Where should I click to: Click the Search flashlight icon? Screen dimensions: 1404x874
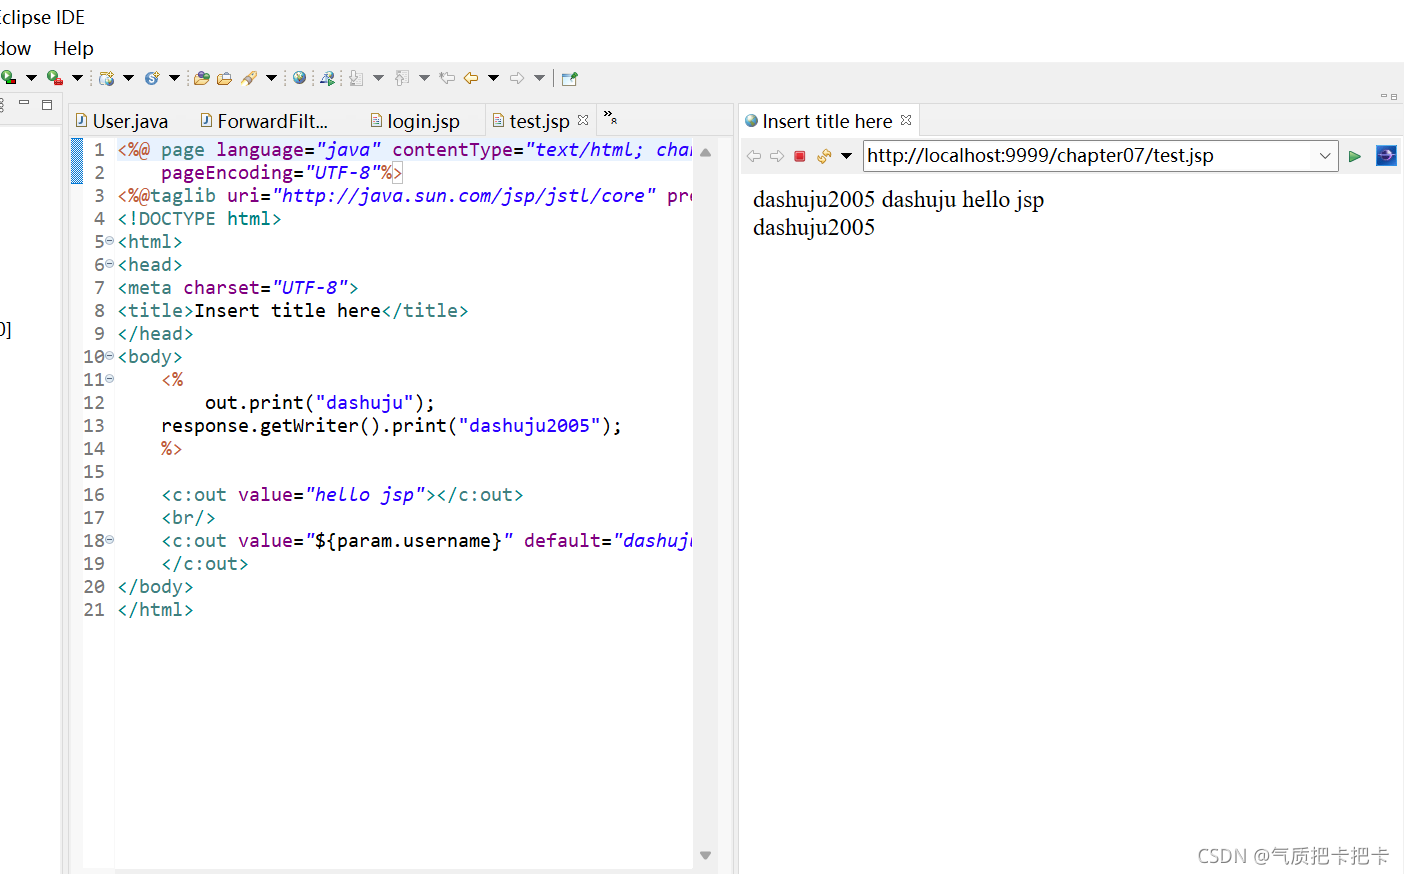[249, 78]
